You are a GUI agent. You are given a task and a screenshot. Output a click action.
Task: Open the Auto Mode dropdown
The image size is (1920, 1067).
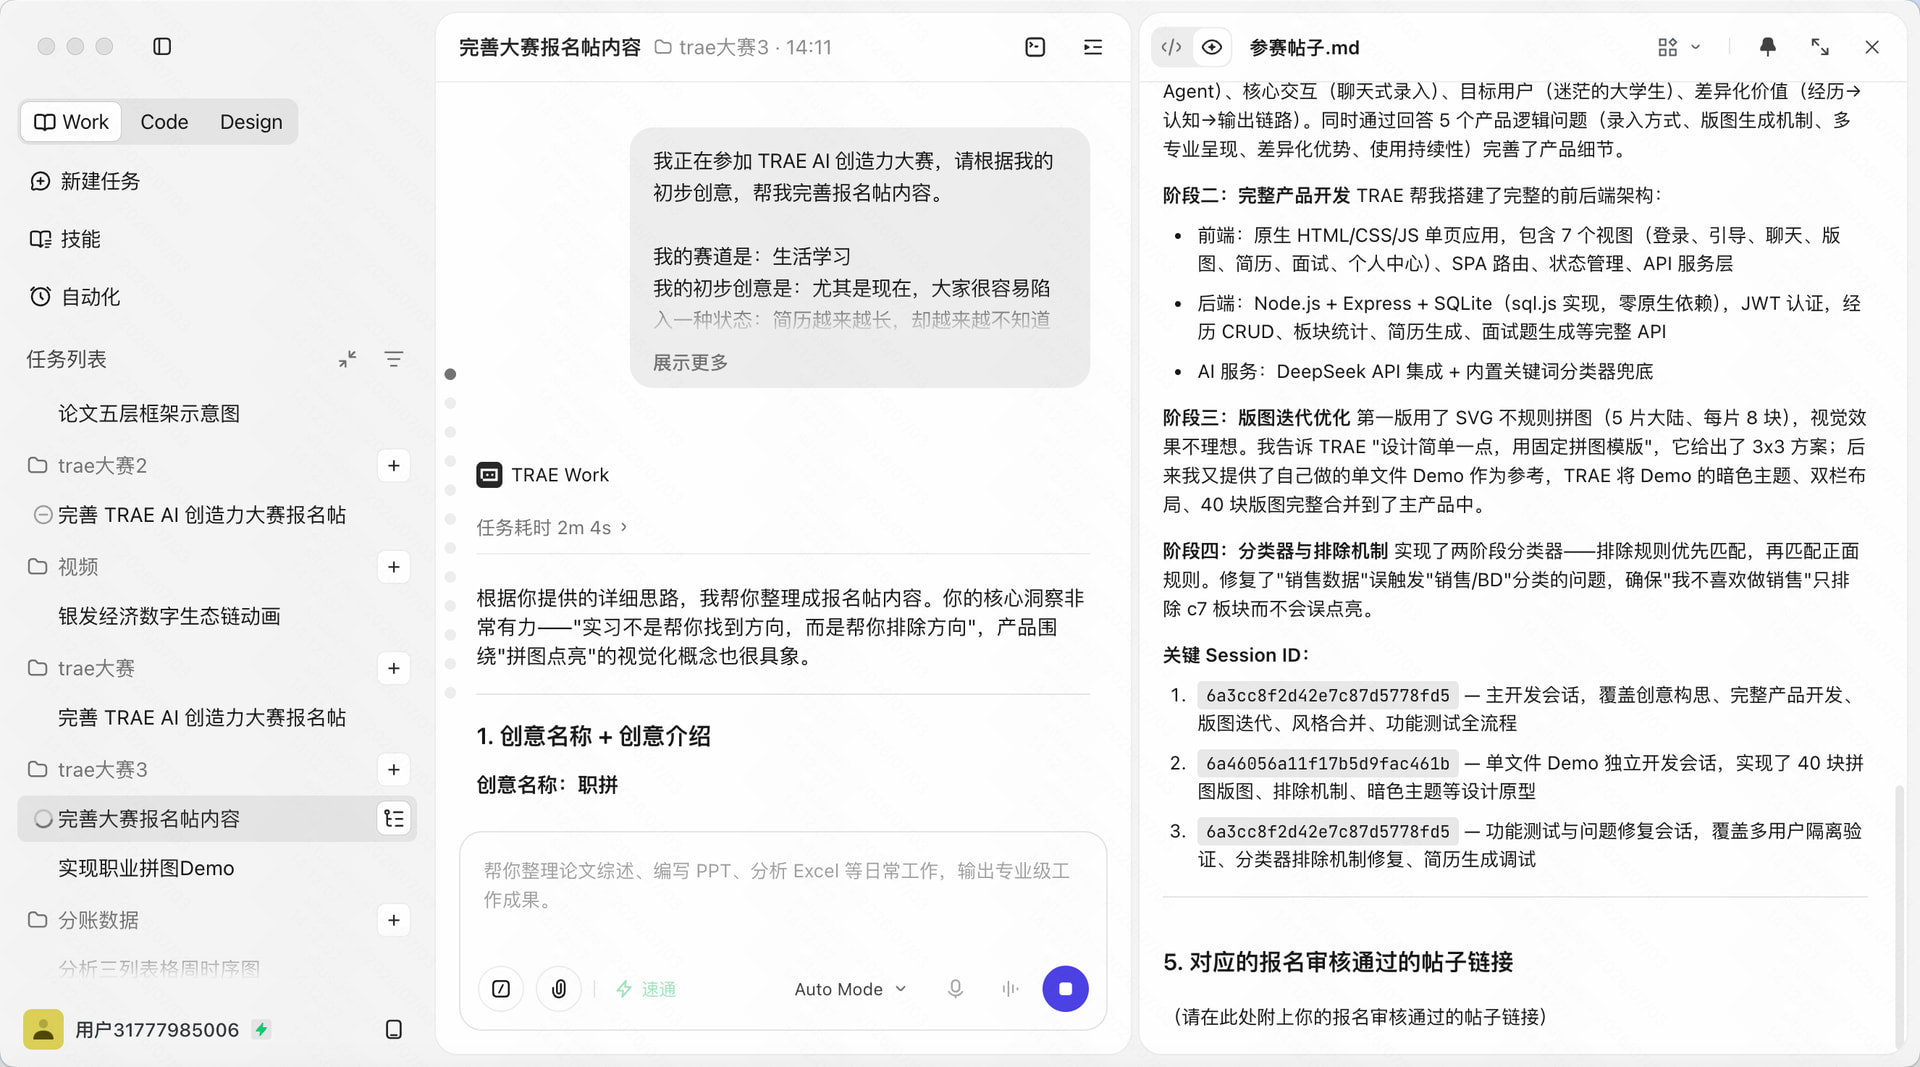coord(851,989)
